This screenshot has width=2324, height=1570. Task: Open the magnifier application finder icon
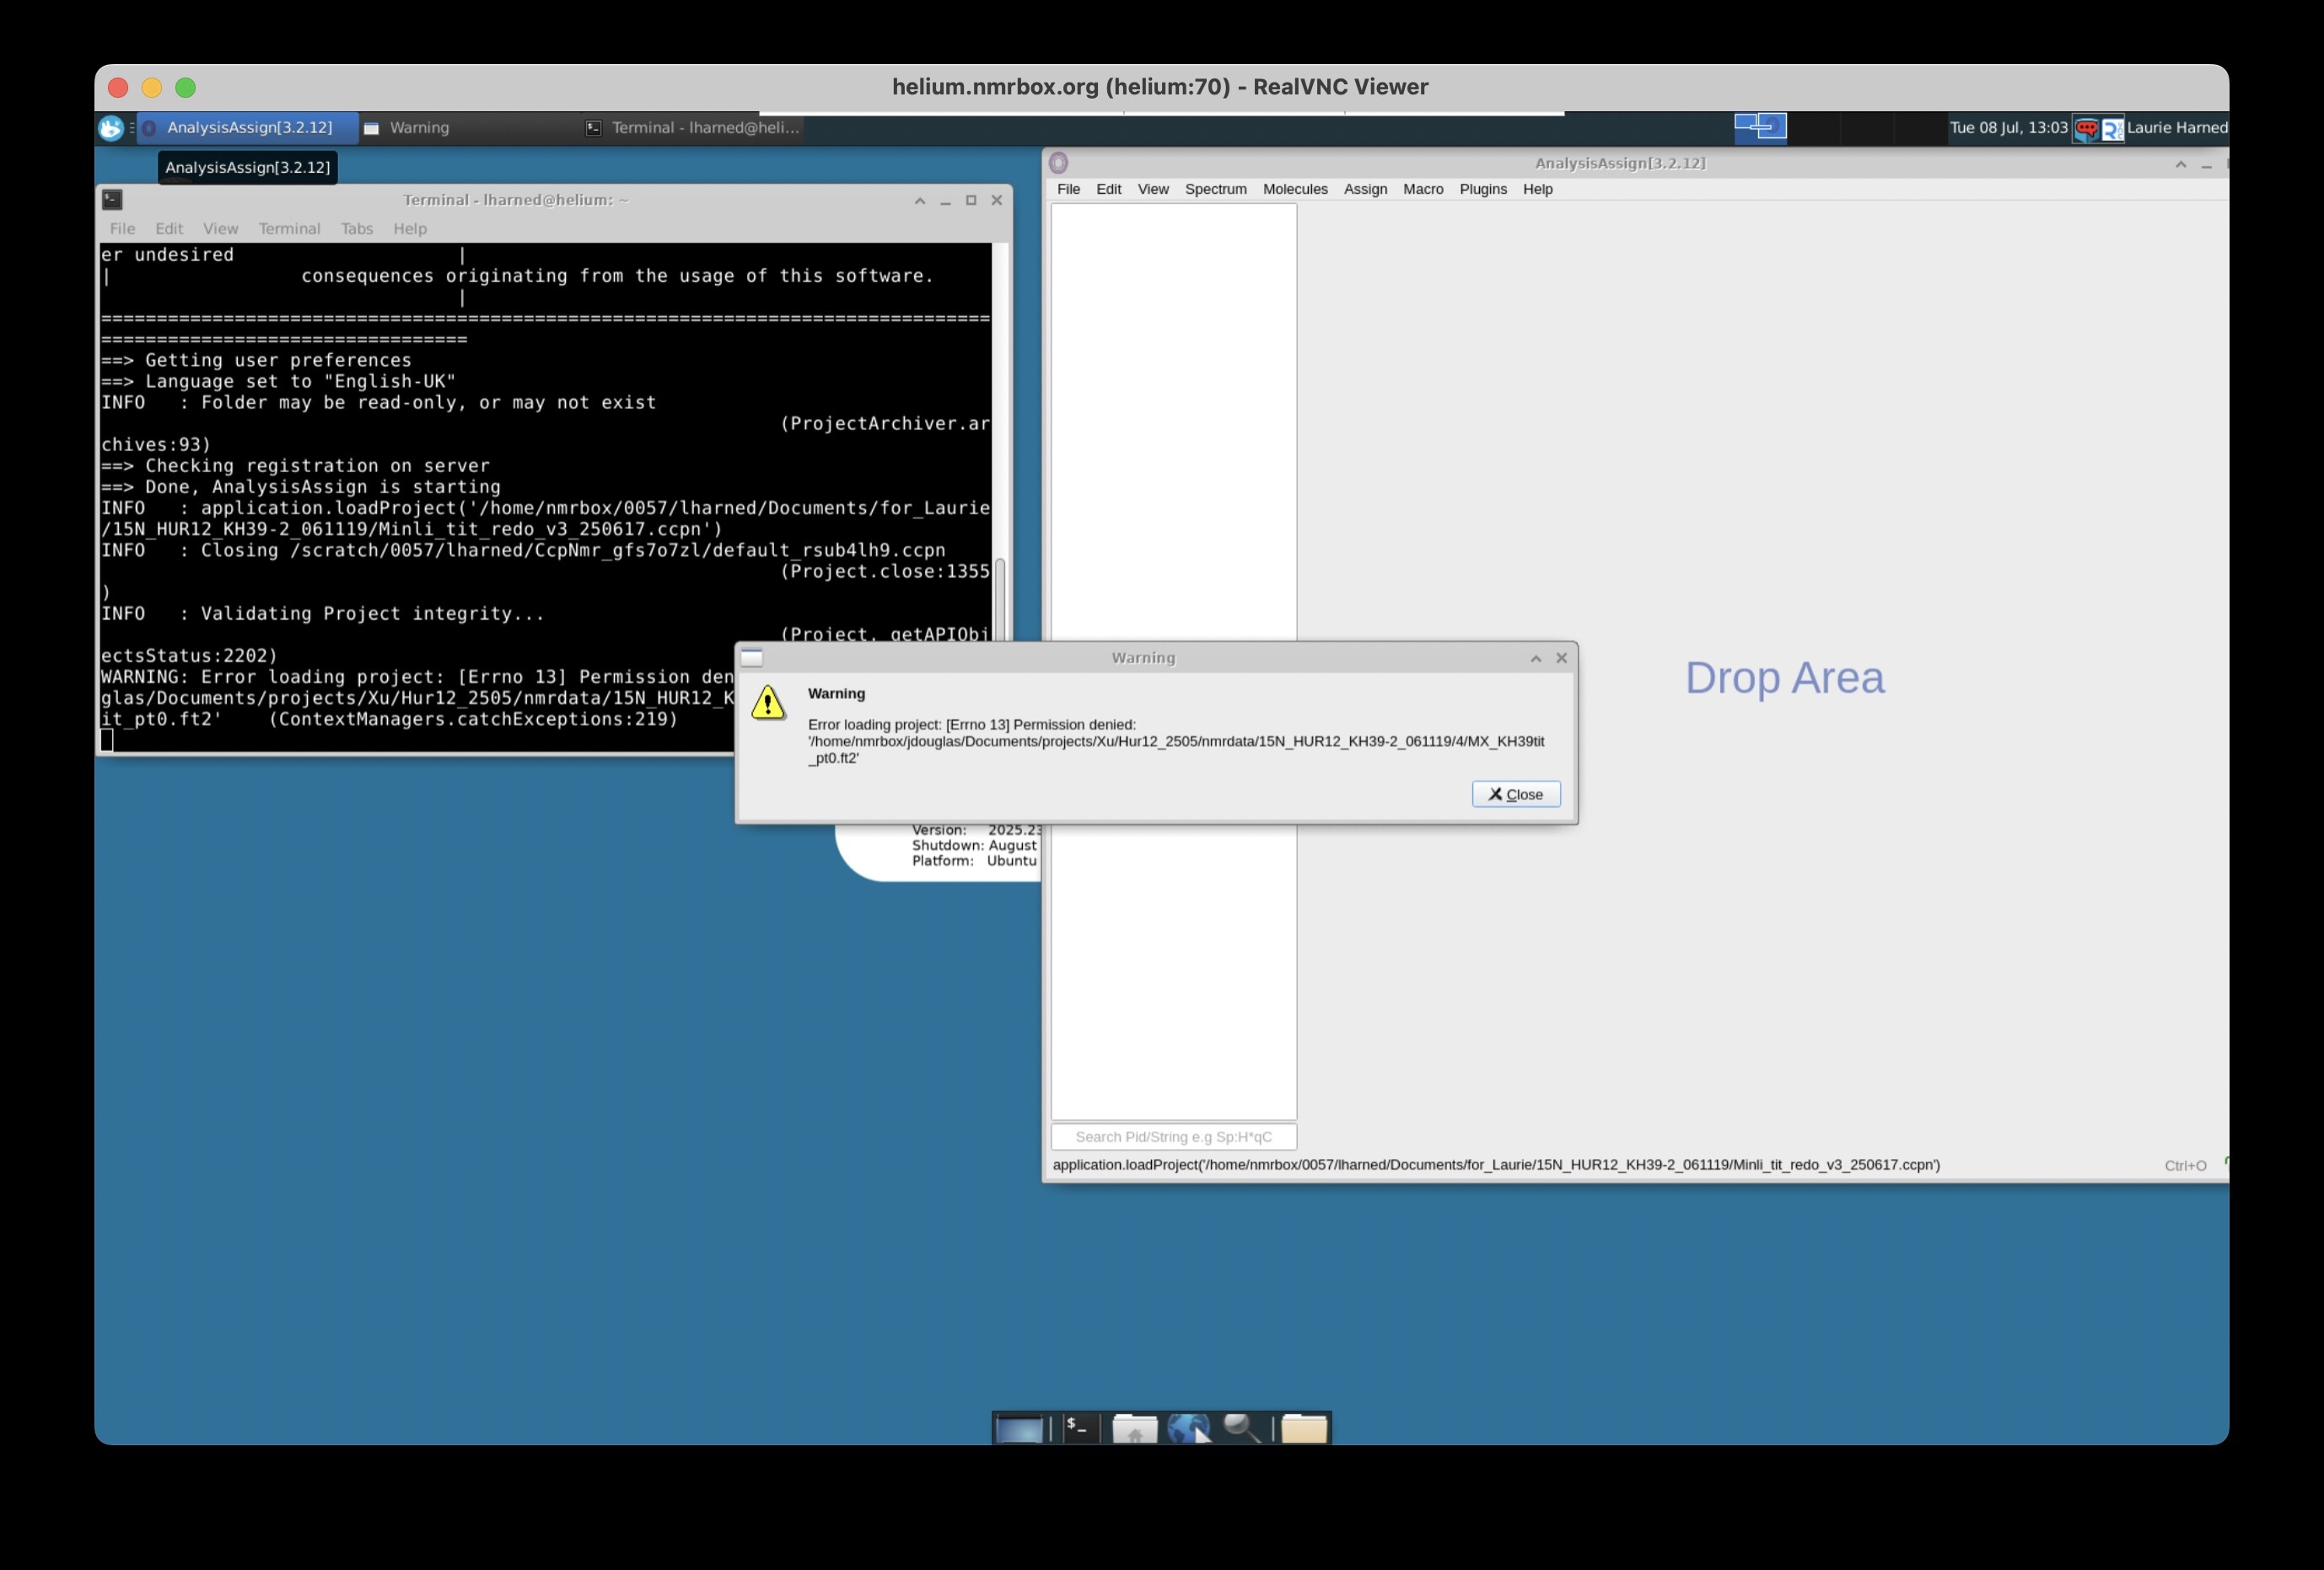[x=1242, y=1429]
